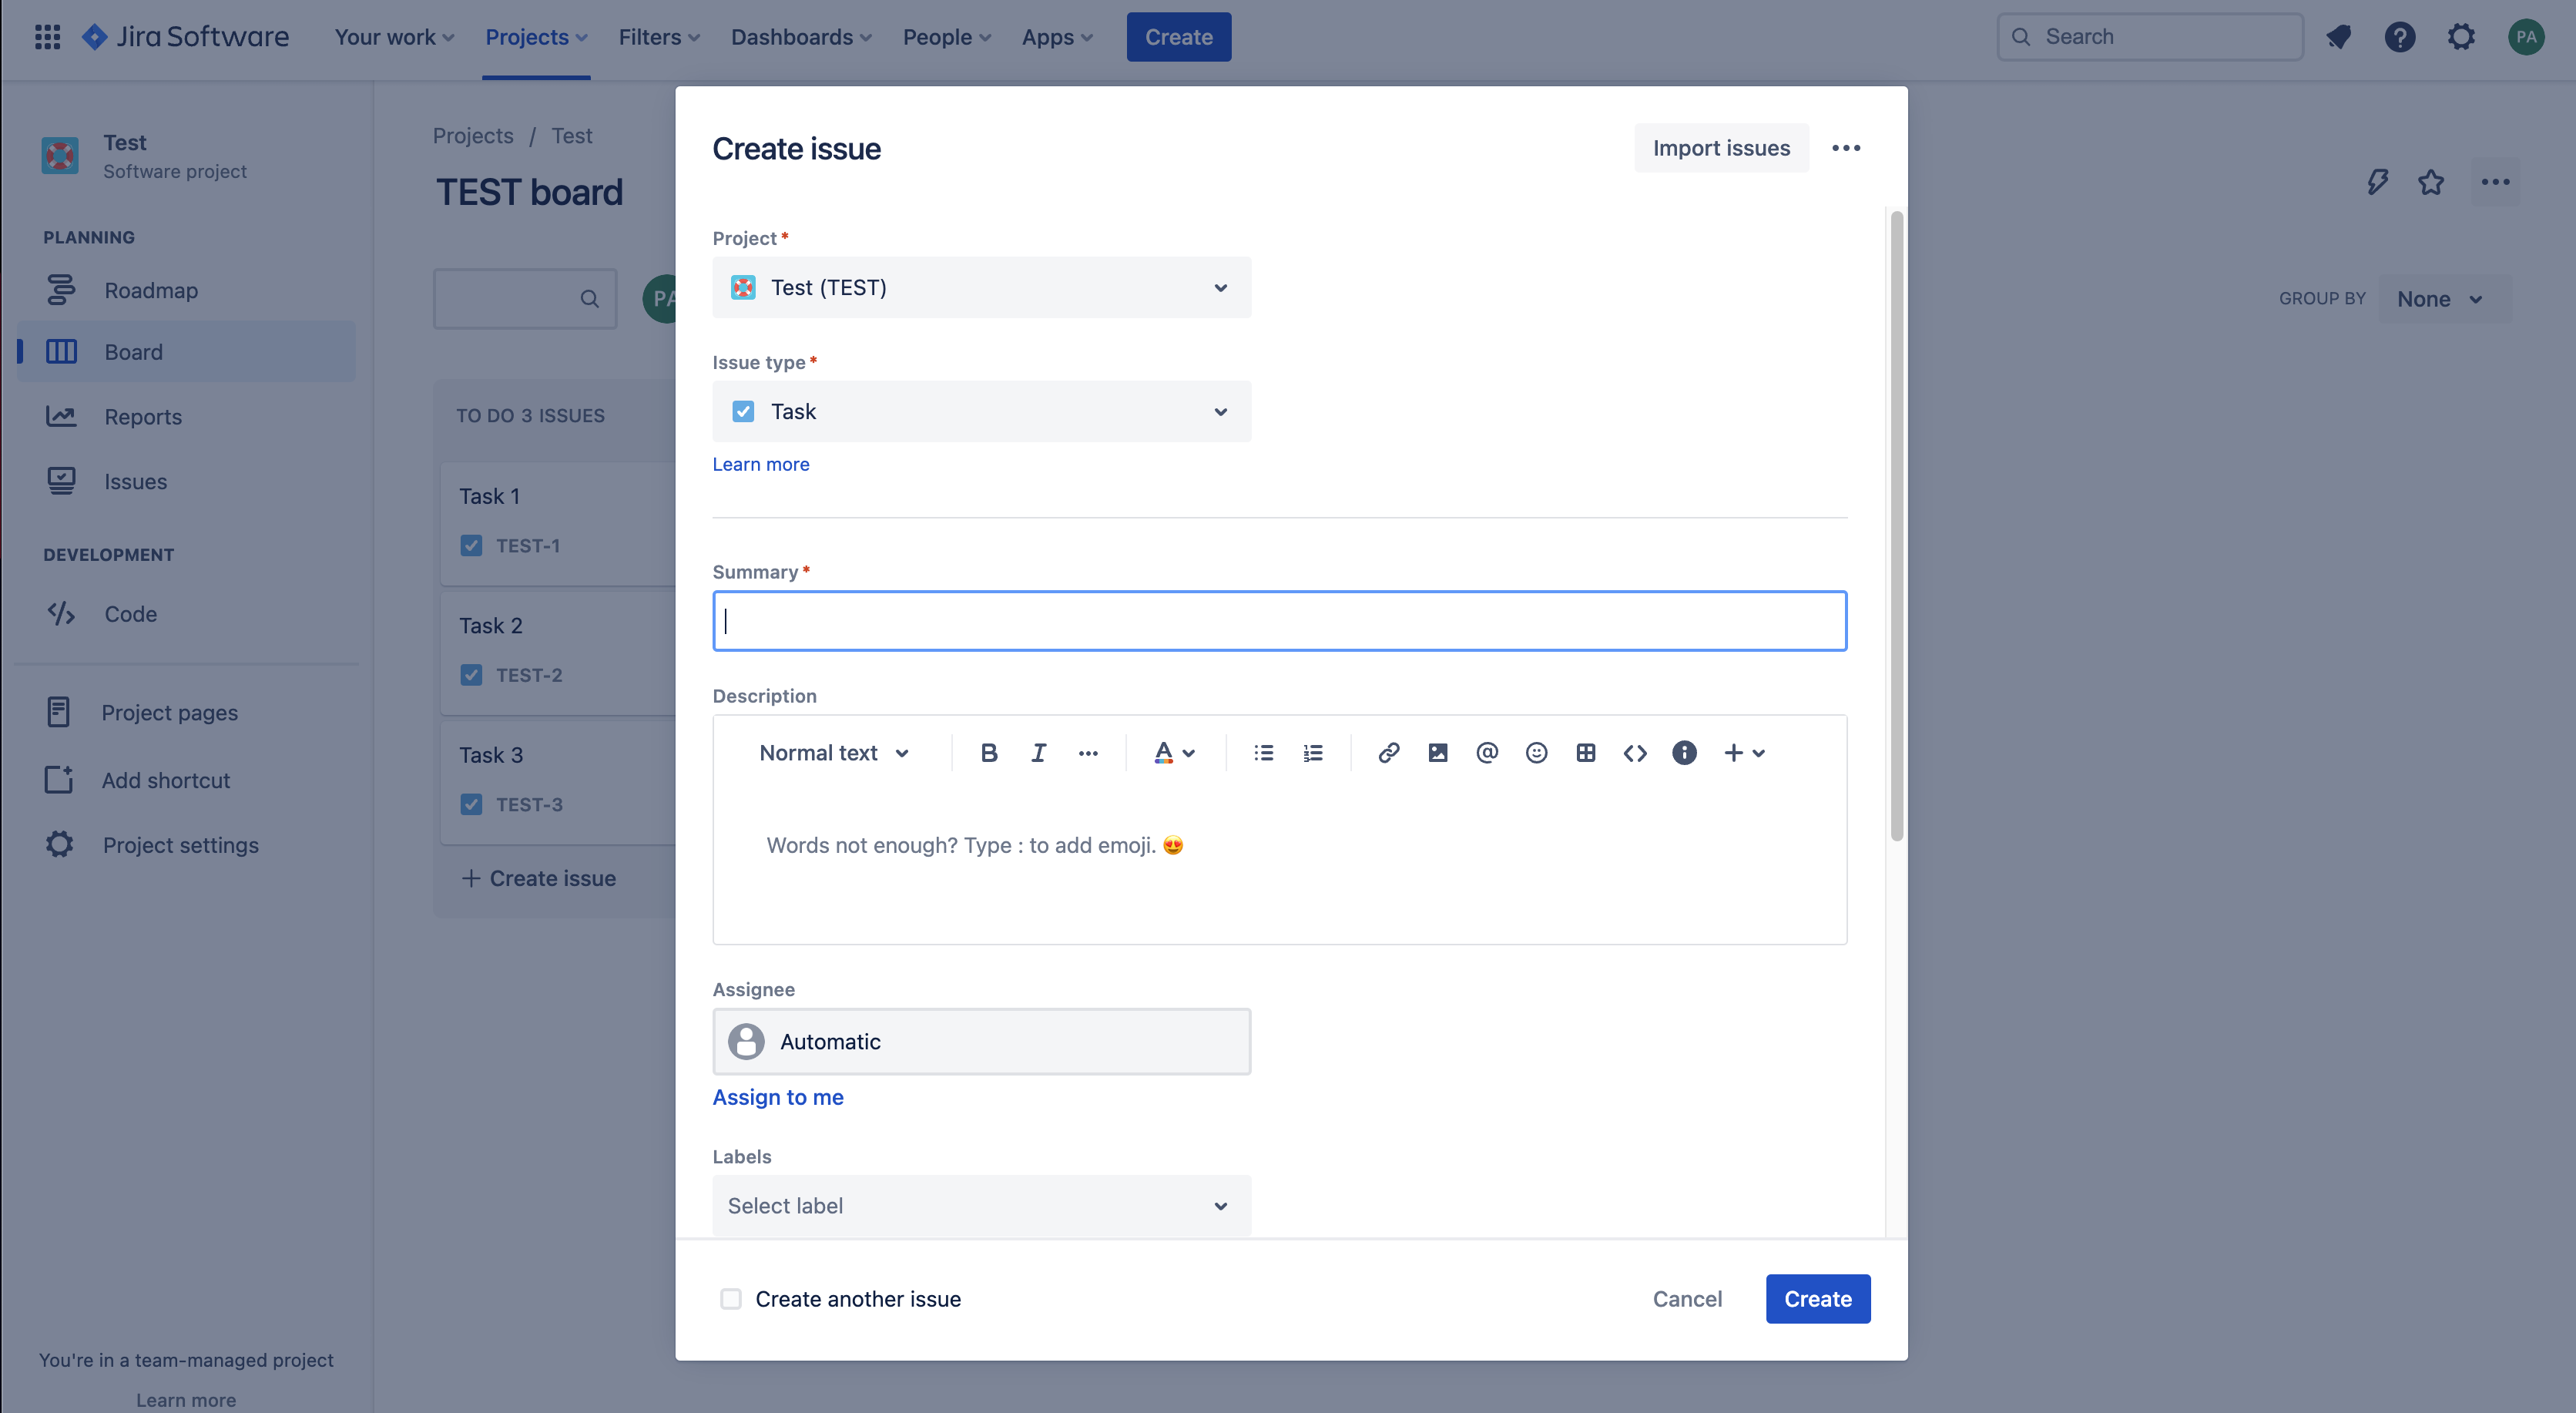
Task: Click the Import issues button
Action: click(x=1720, y=148)
